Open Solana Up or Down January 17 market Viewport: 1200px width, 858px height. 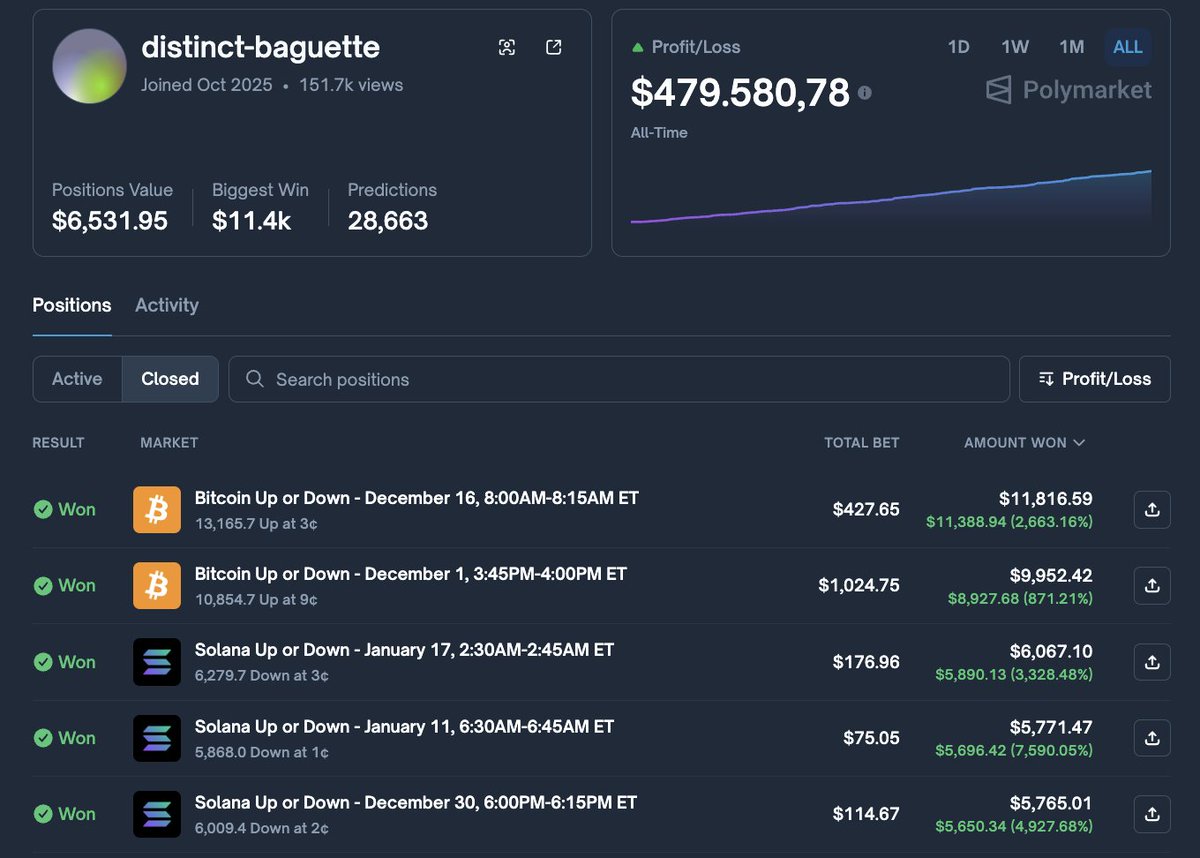pos(404,650)
